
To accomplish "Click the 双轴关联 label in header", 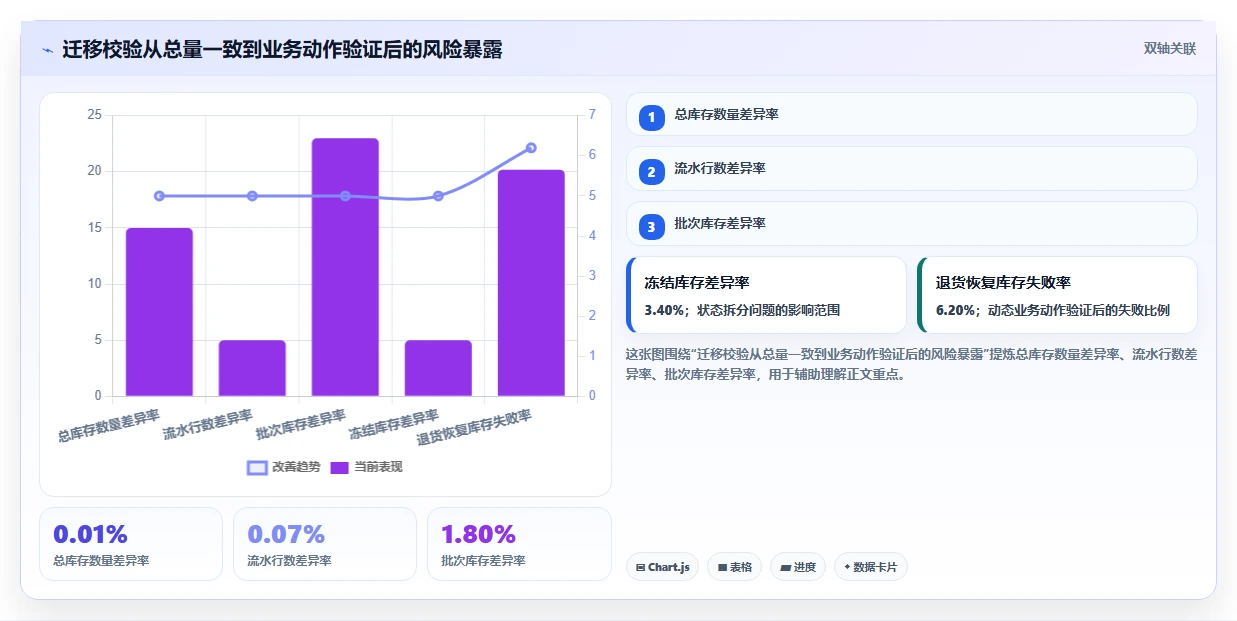I will (1170, 48).
